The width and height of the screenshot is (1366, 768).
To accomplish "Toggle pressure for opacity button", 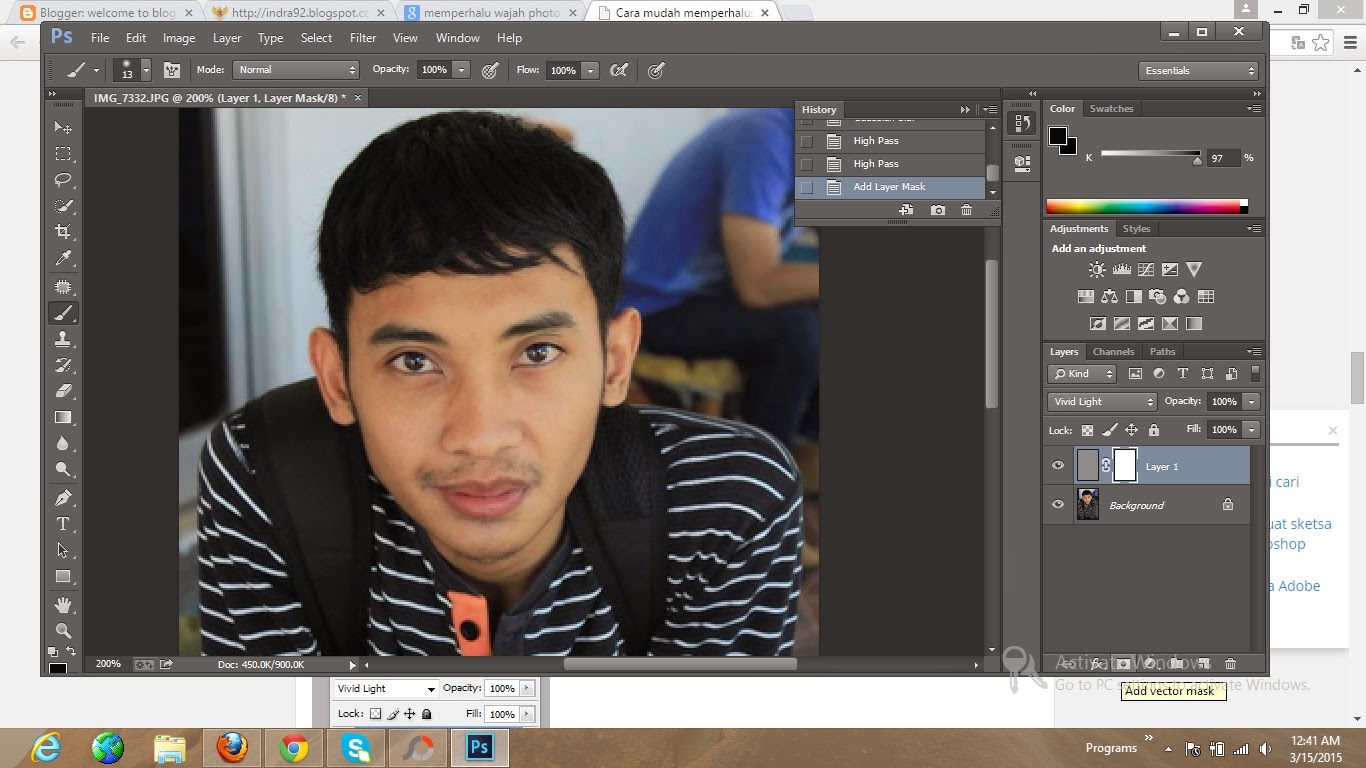I will [490, 70].
